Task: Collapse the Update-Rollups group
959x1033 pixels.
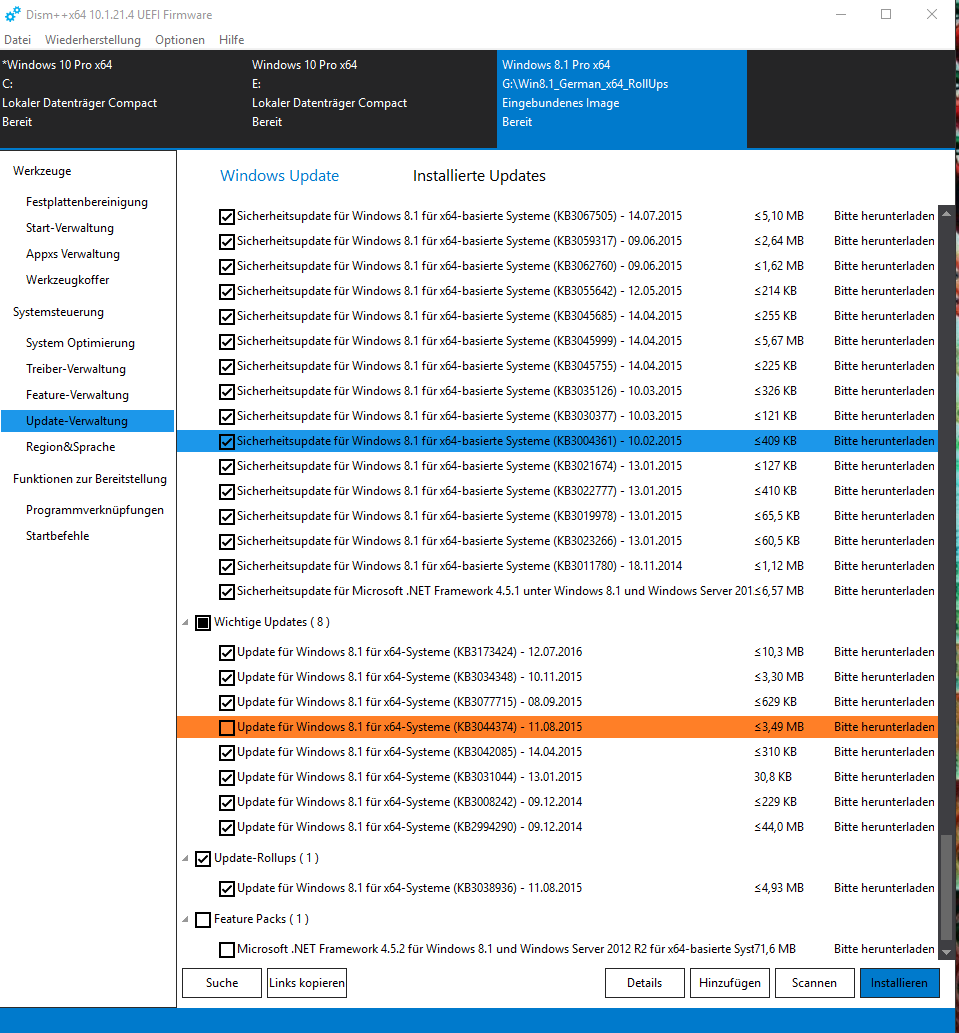Action: click(185, 858)
